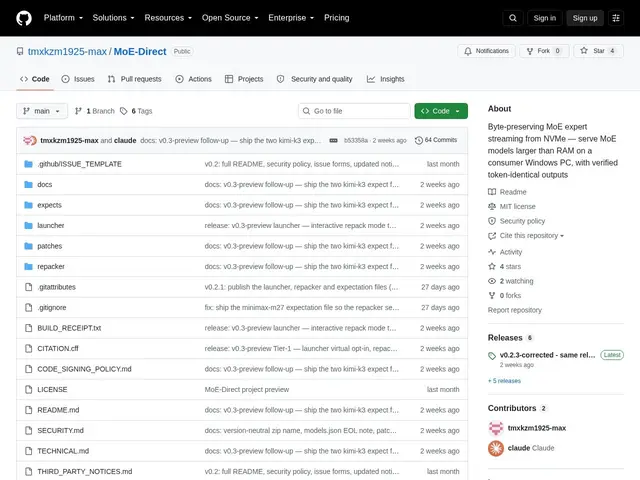The height and width of the screenshot is (480, 640).
Task: Open TECHNICAL.md file
Action: [x=63, y=451]
